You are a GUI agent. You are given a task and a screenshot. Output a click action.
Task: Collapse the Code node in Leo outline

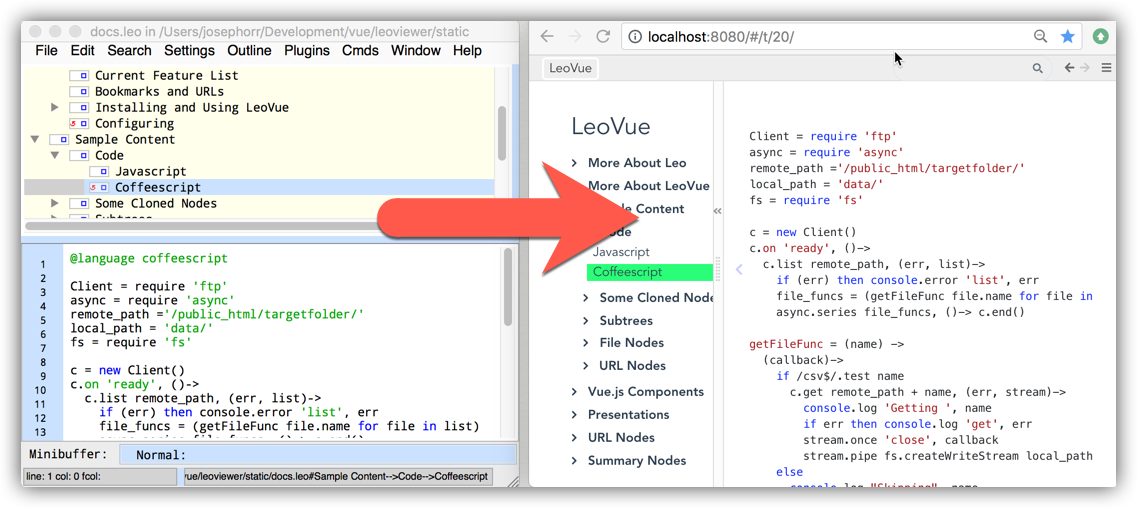pos(54,155)
